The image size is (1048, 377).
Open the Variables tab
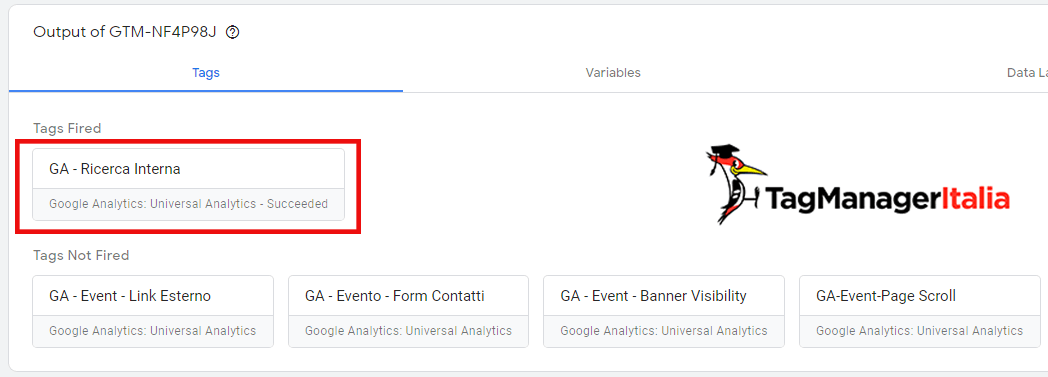tap(613, 73)
